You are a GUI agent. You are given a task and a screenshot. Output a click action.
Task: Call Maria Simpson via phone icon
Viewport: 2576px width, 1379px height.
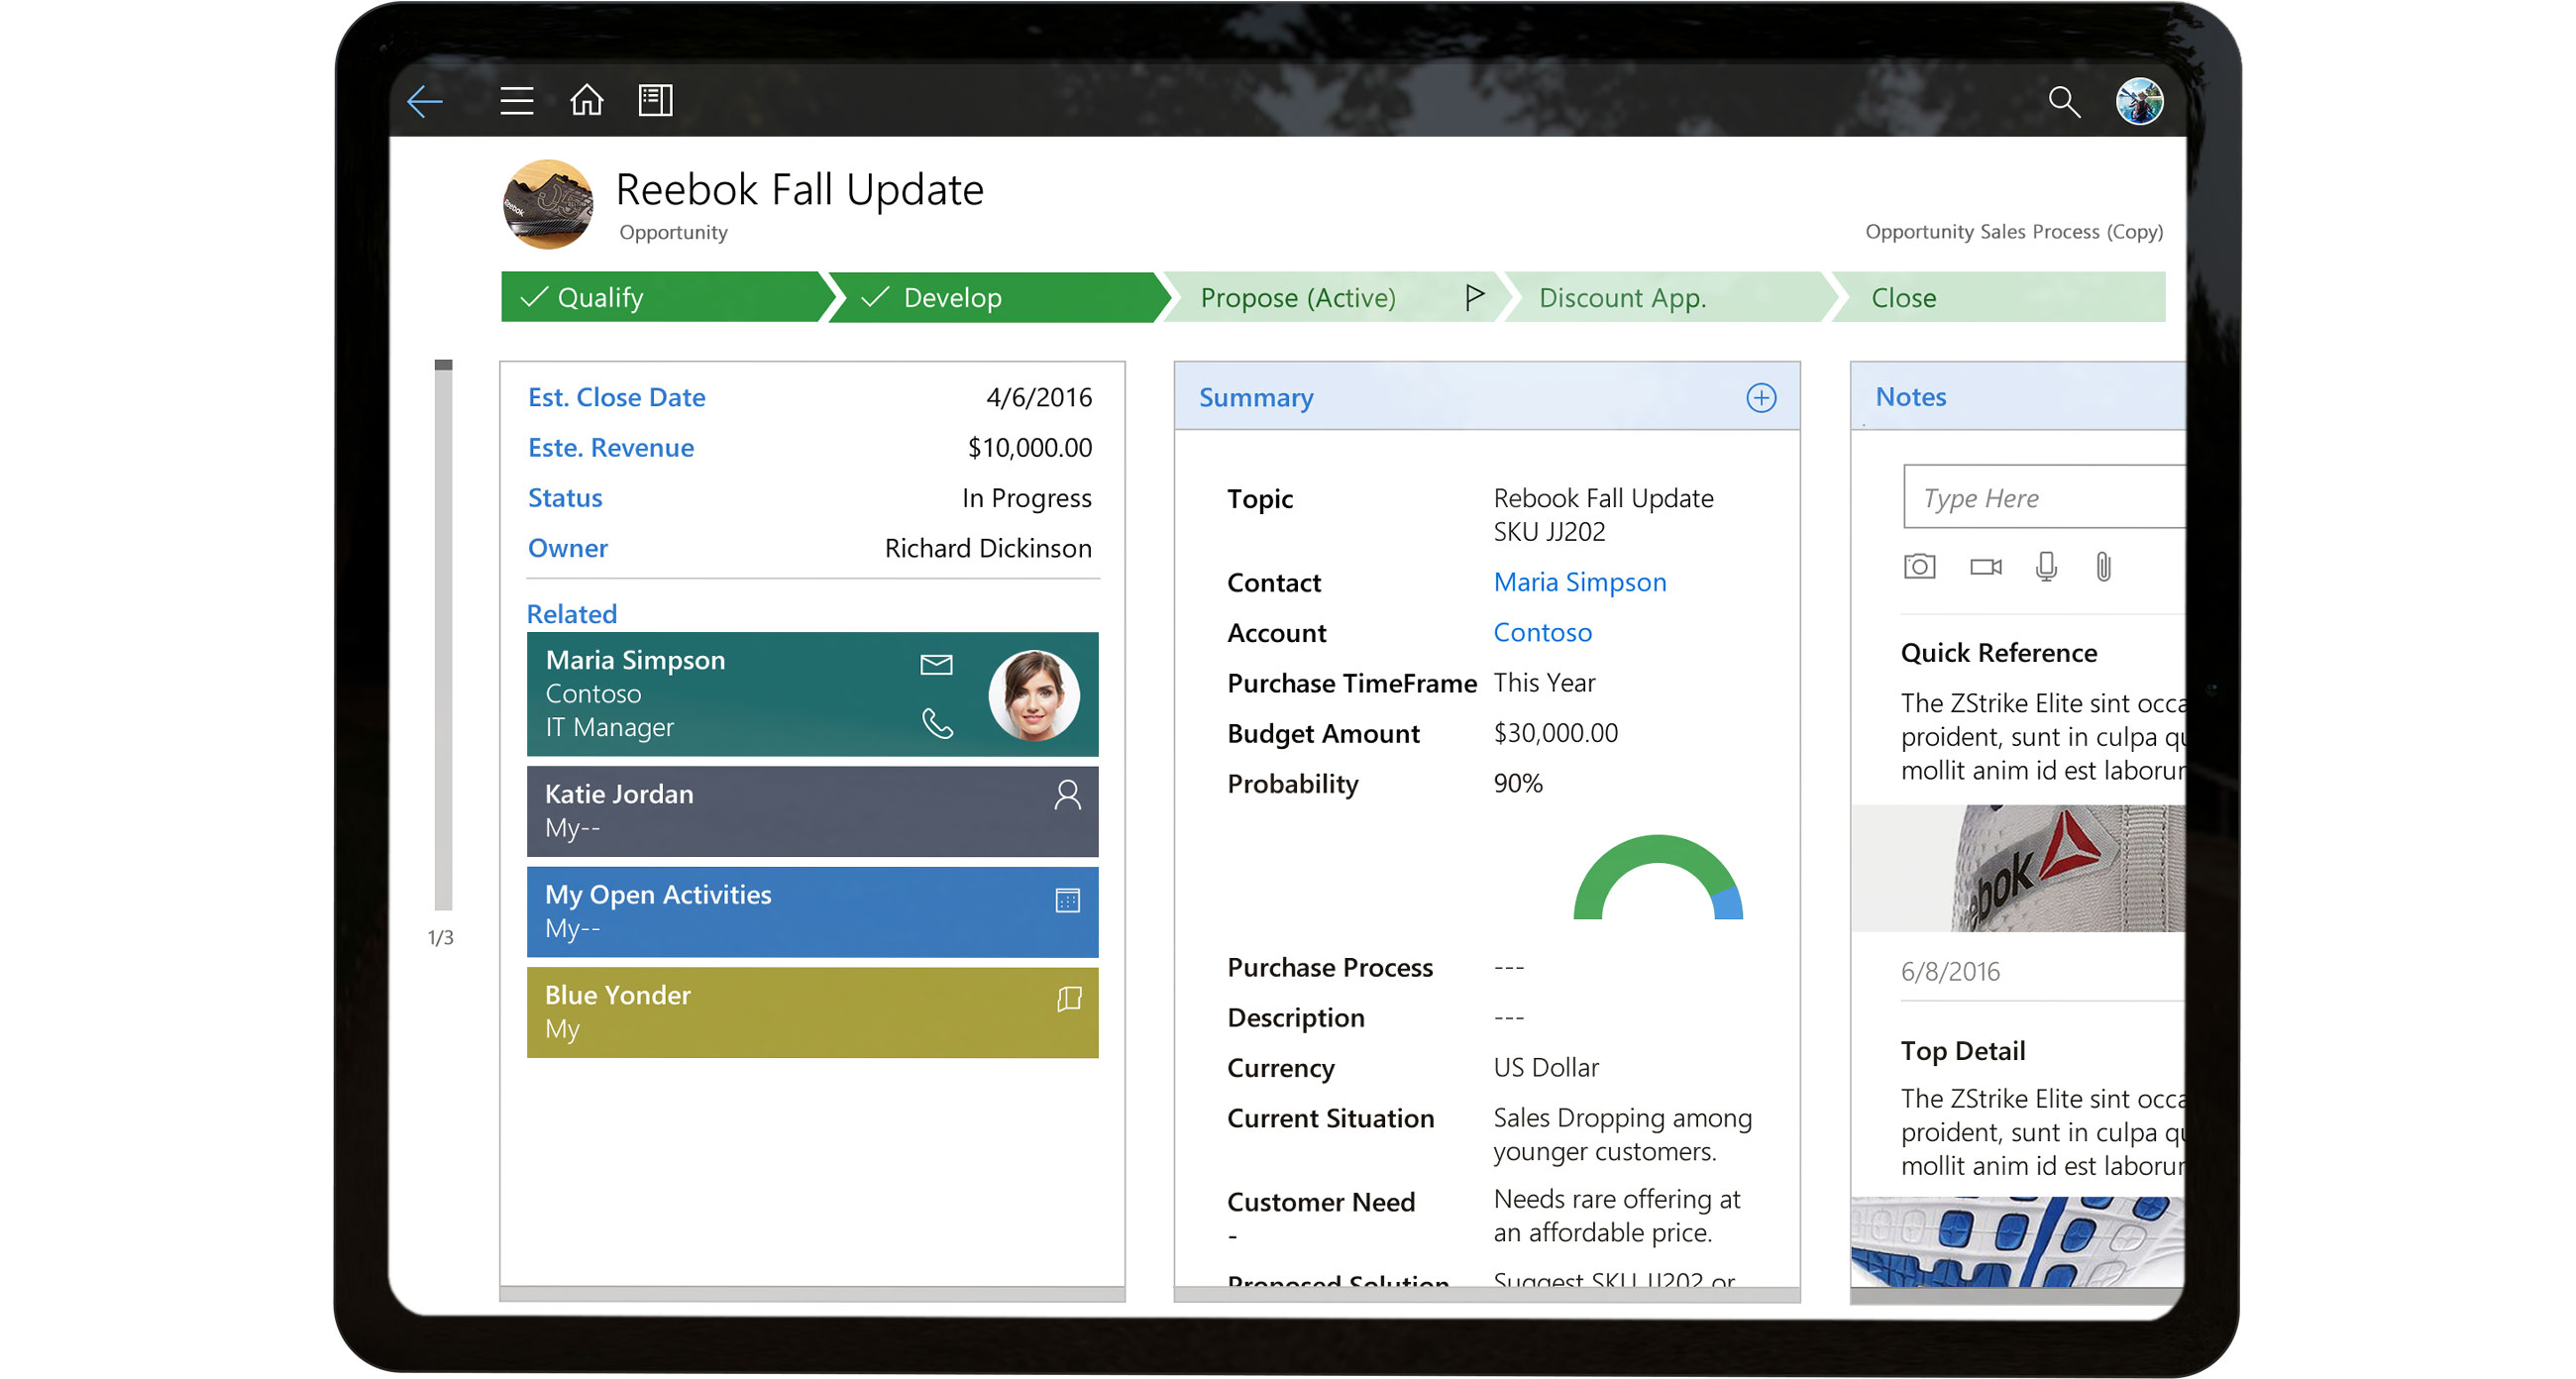click(937, 723)
